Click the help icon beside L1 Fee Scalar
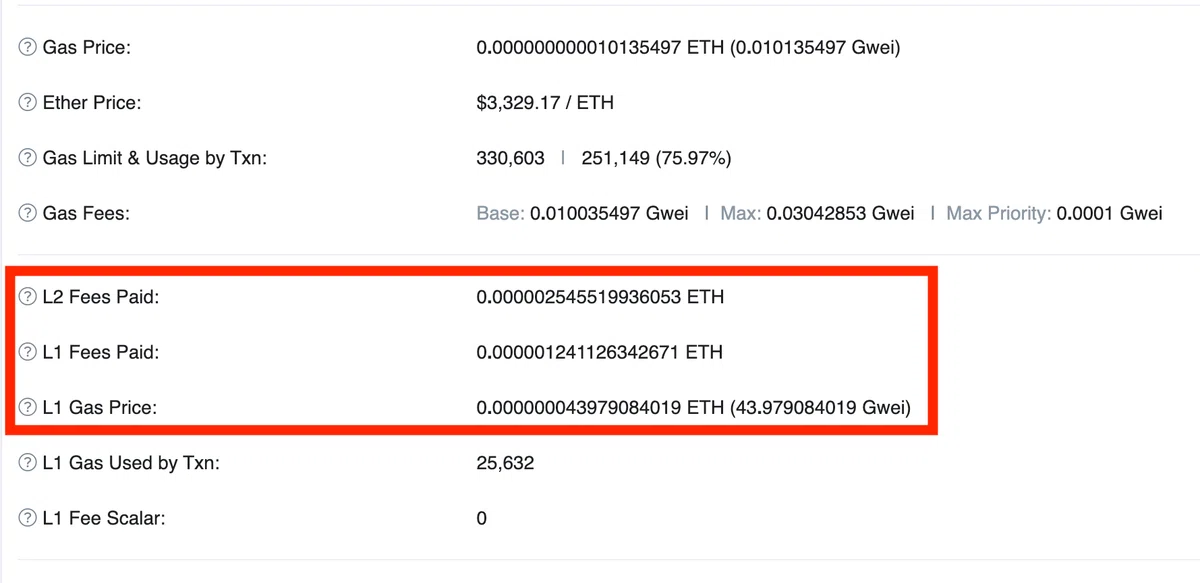 tap(29, 519)
